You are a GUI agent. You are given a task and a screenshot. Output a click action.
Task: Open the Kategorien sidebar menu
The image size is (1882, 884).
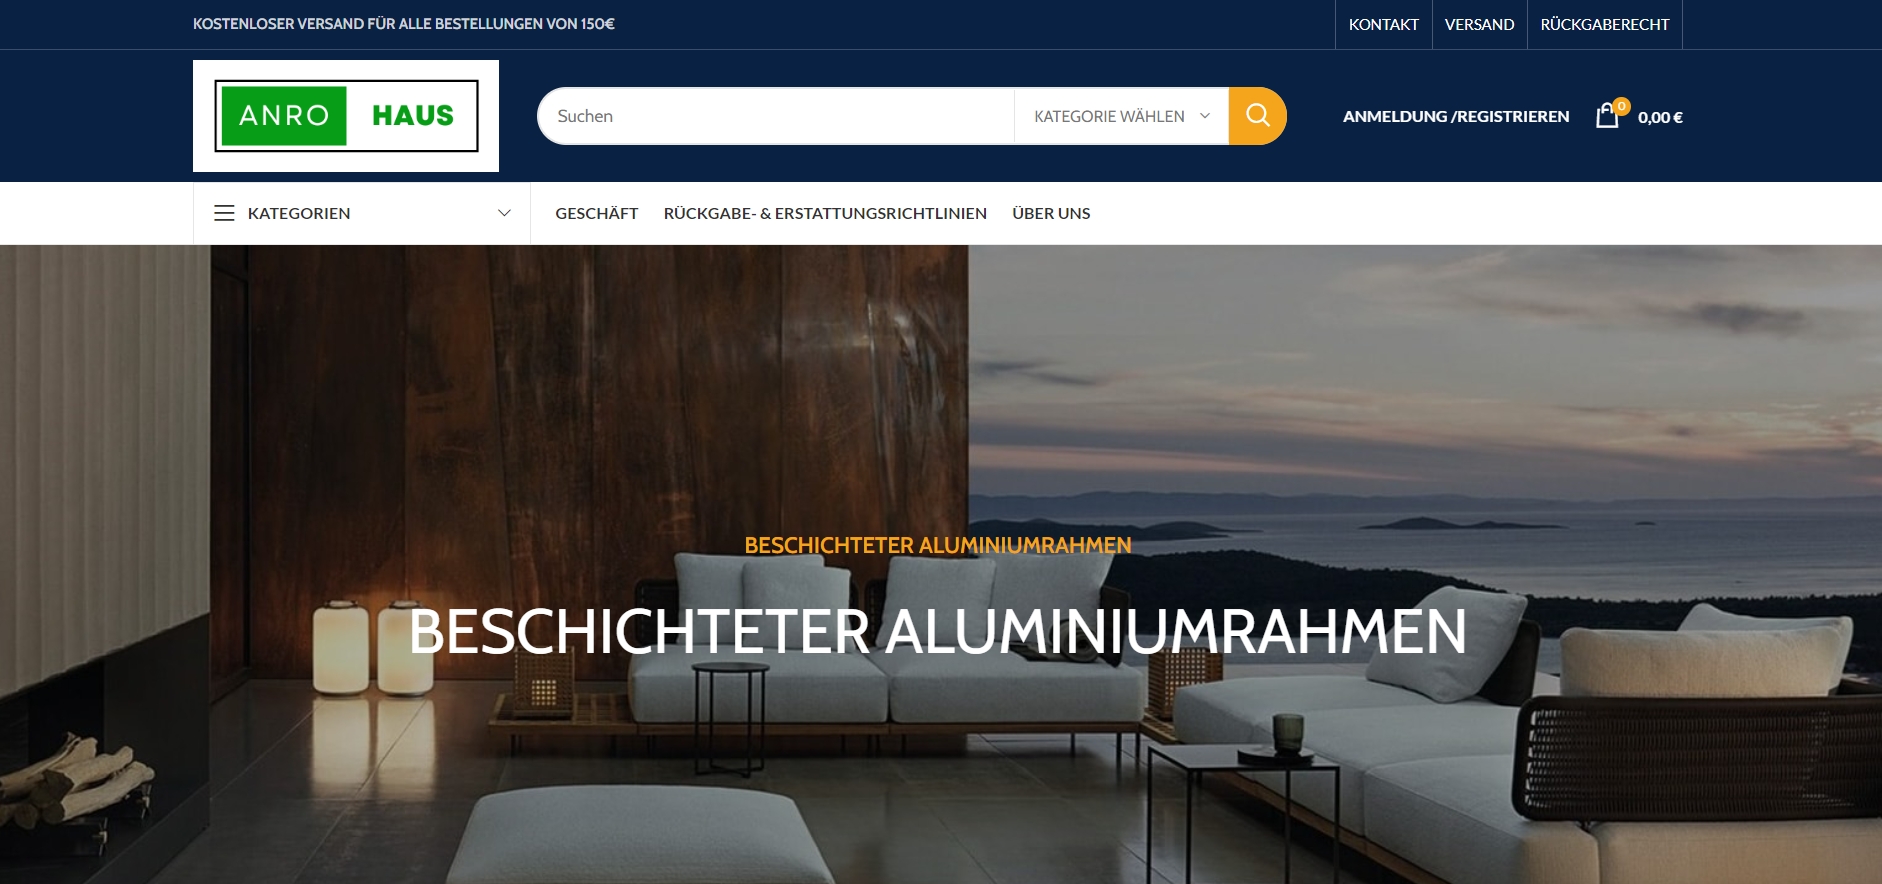coord(362,213)
